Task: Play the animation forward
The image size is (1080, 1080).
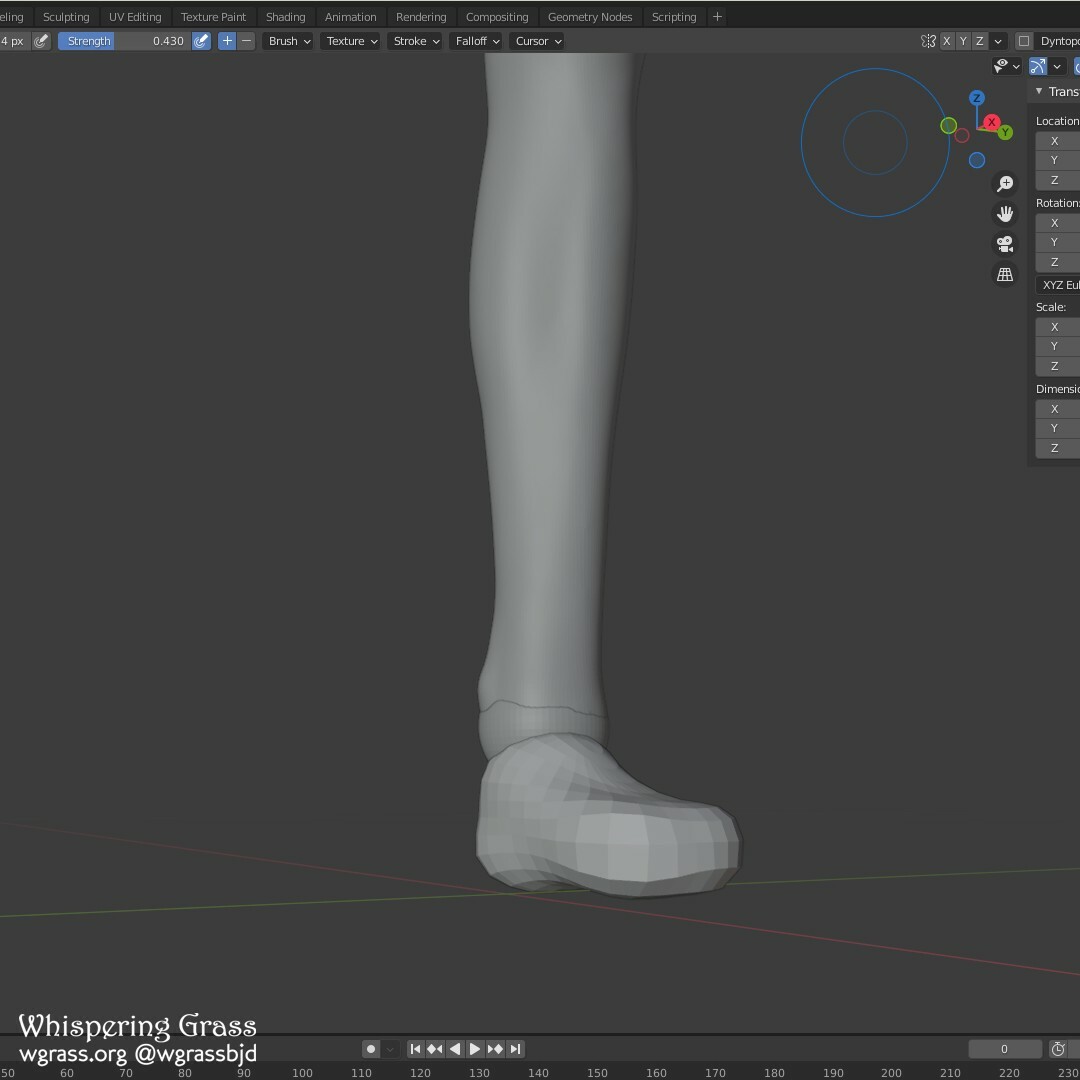Action: [x=475, y=1049]
